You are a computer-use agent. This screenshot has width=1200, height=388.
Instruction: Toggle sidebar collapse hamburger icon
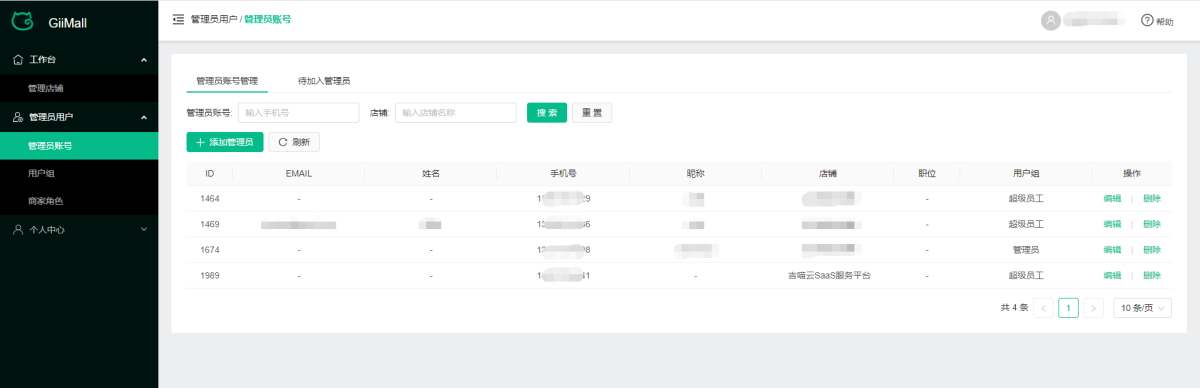coord(178,19)
